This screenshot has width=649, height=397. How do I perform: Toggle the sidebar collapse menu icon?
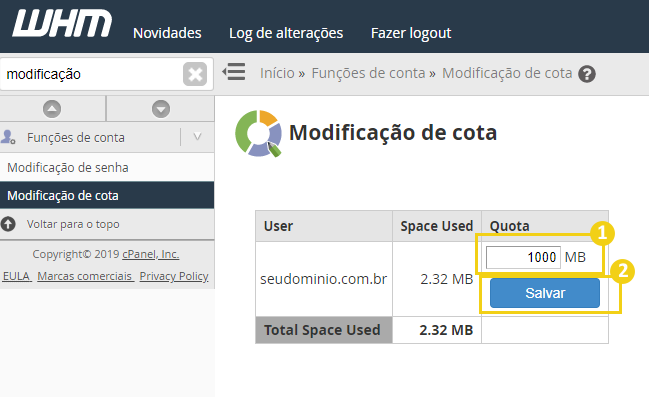coord(234,72)
